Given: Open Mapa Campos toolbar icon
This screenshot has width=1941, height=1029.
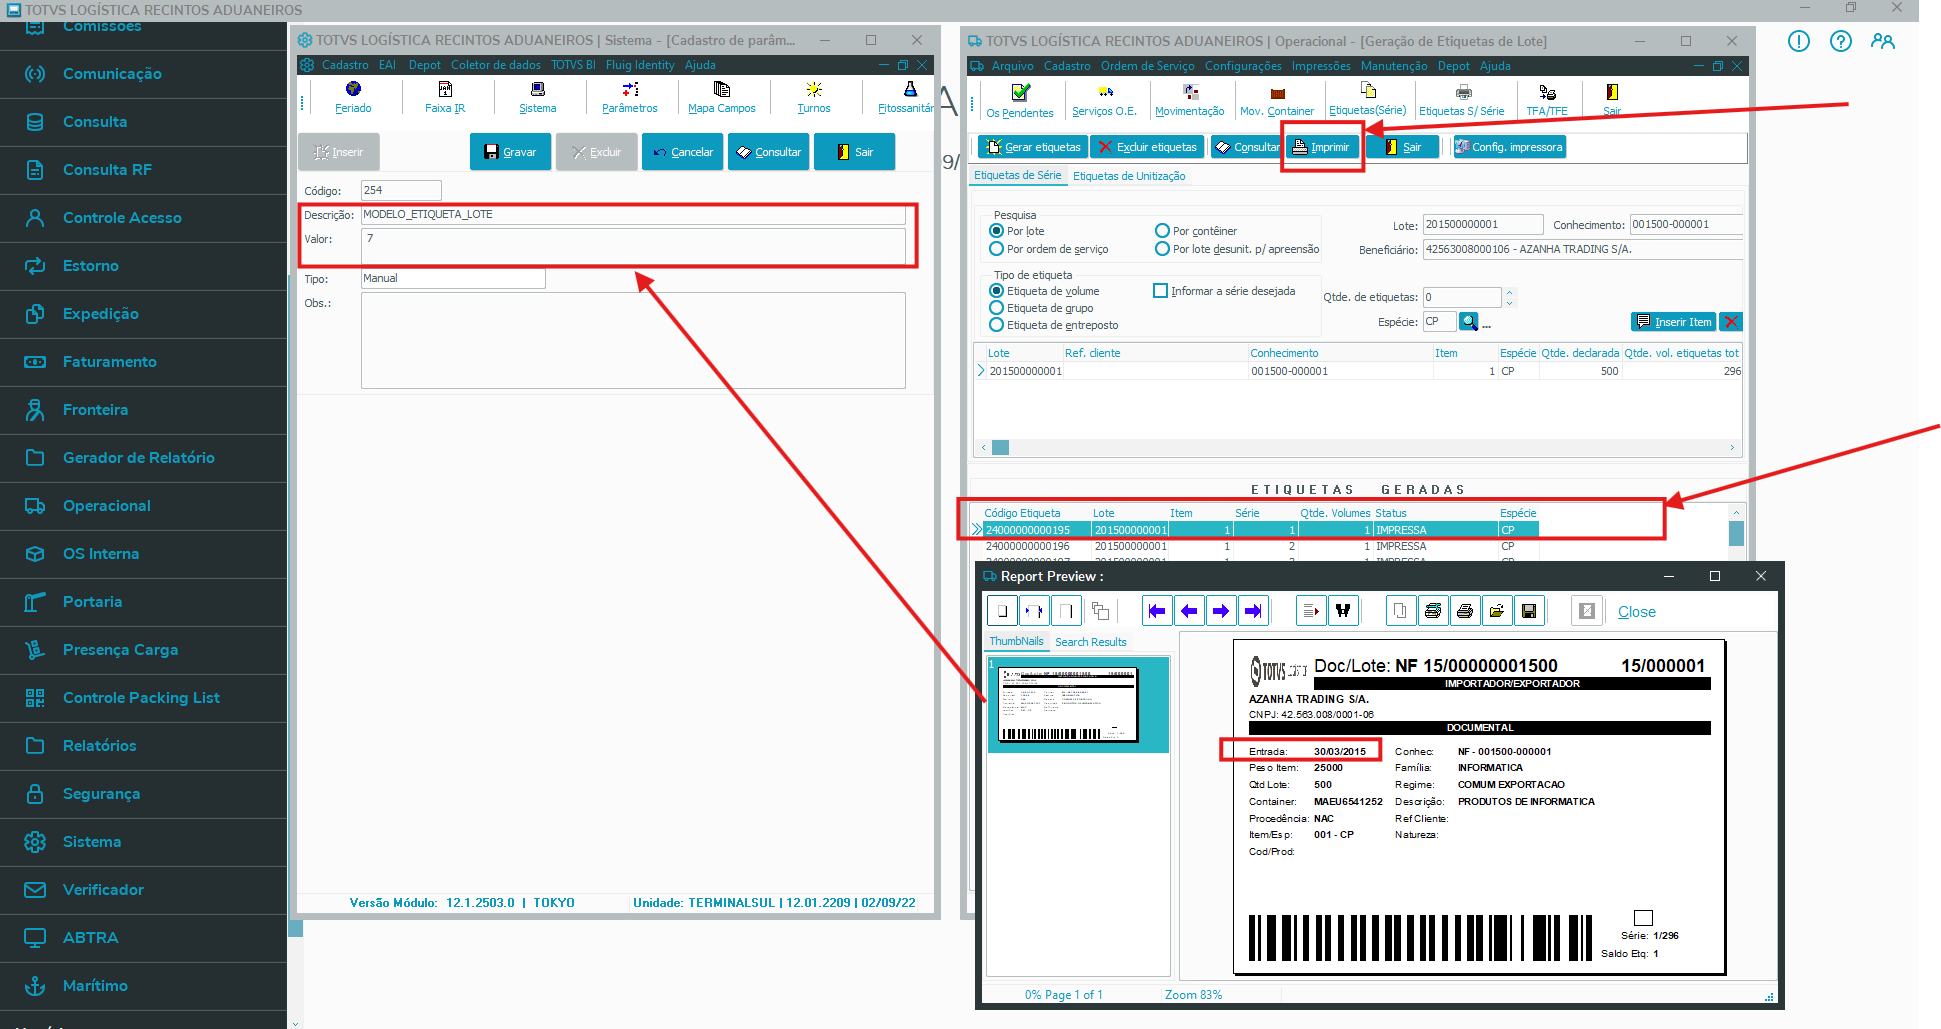Looking at the screenshot, I should pos(722,97).
